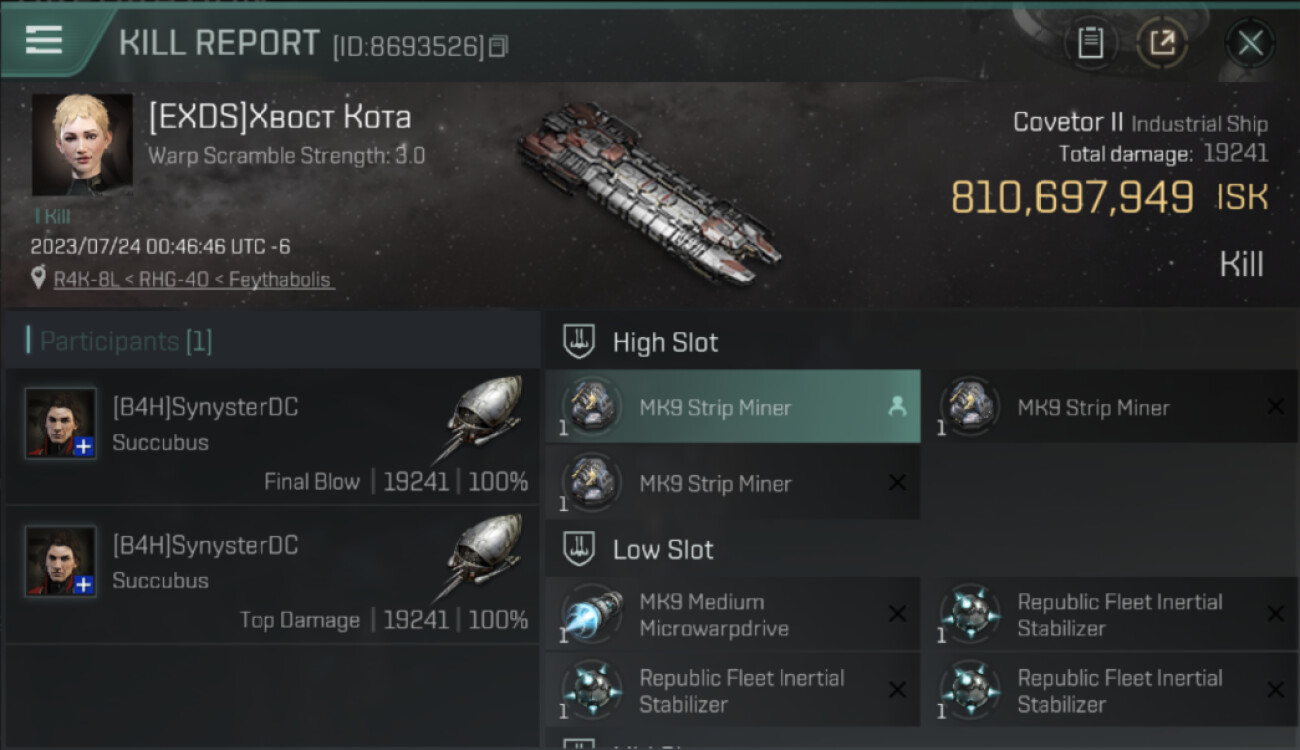Open Final Blow pilot SynysterDC portrait
This screenshot has width=1300, height=750.
[x=61, y=423]
